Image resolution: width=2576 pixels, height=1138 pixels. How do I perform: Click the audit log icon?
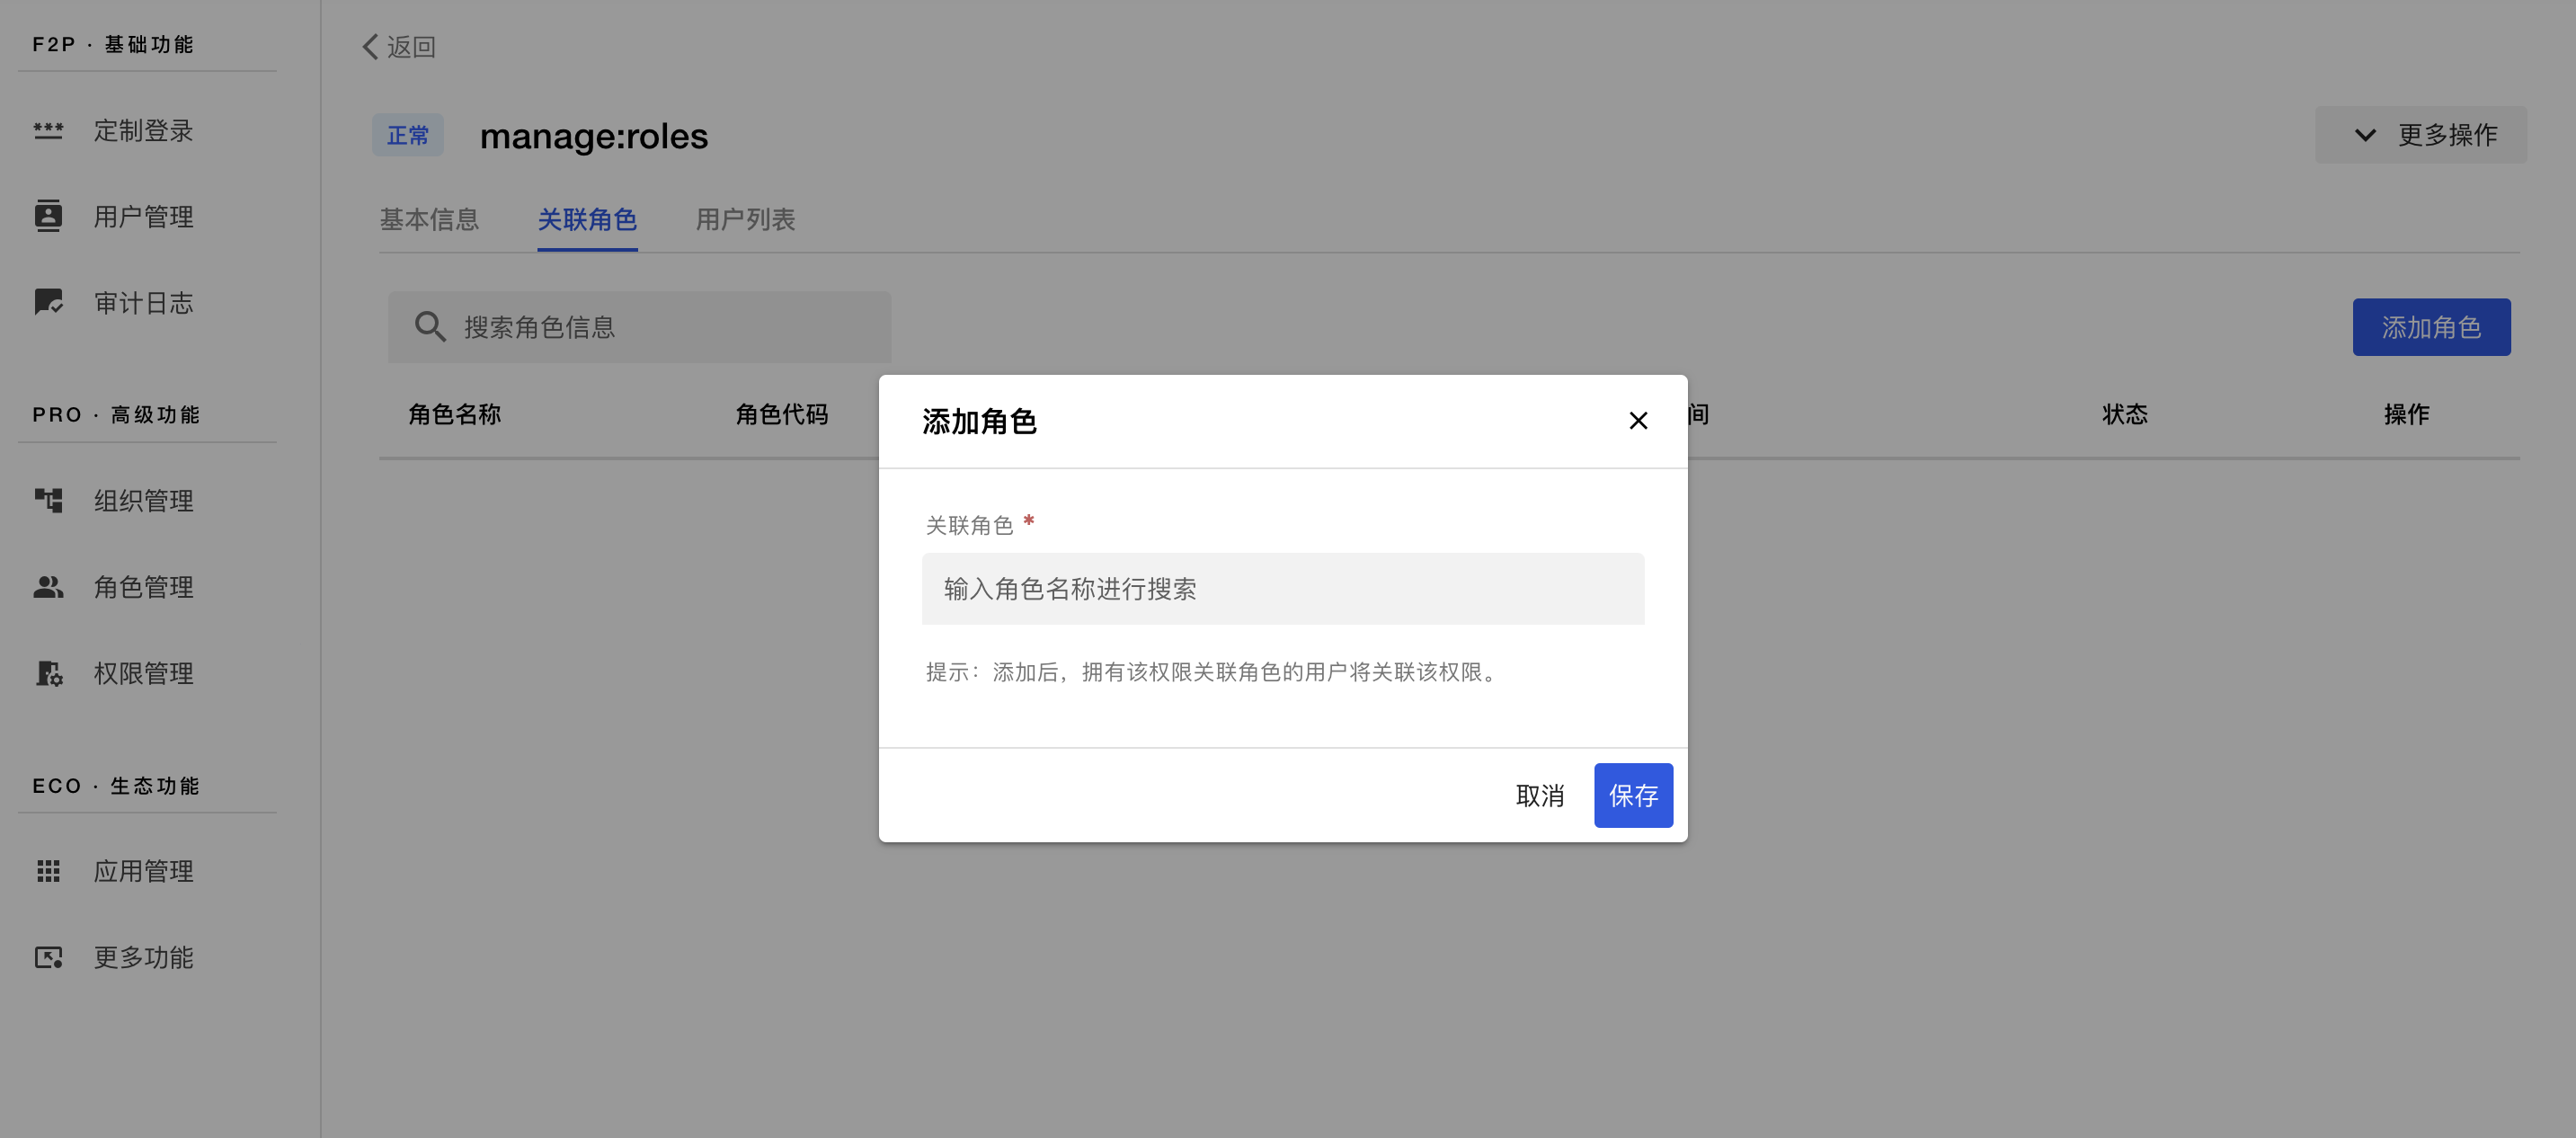48,302
